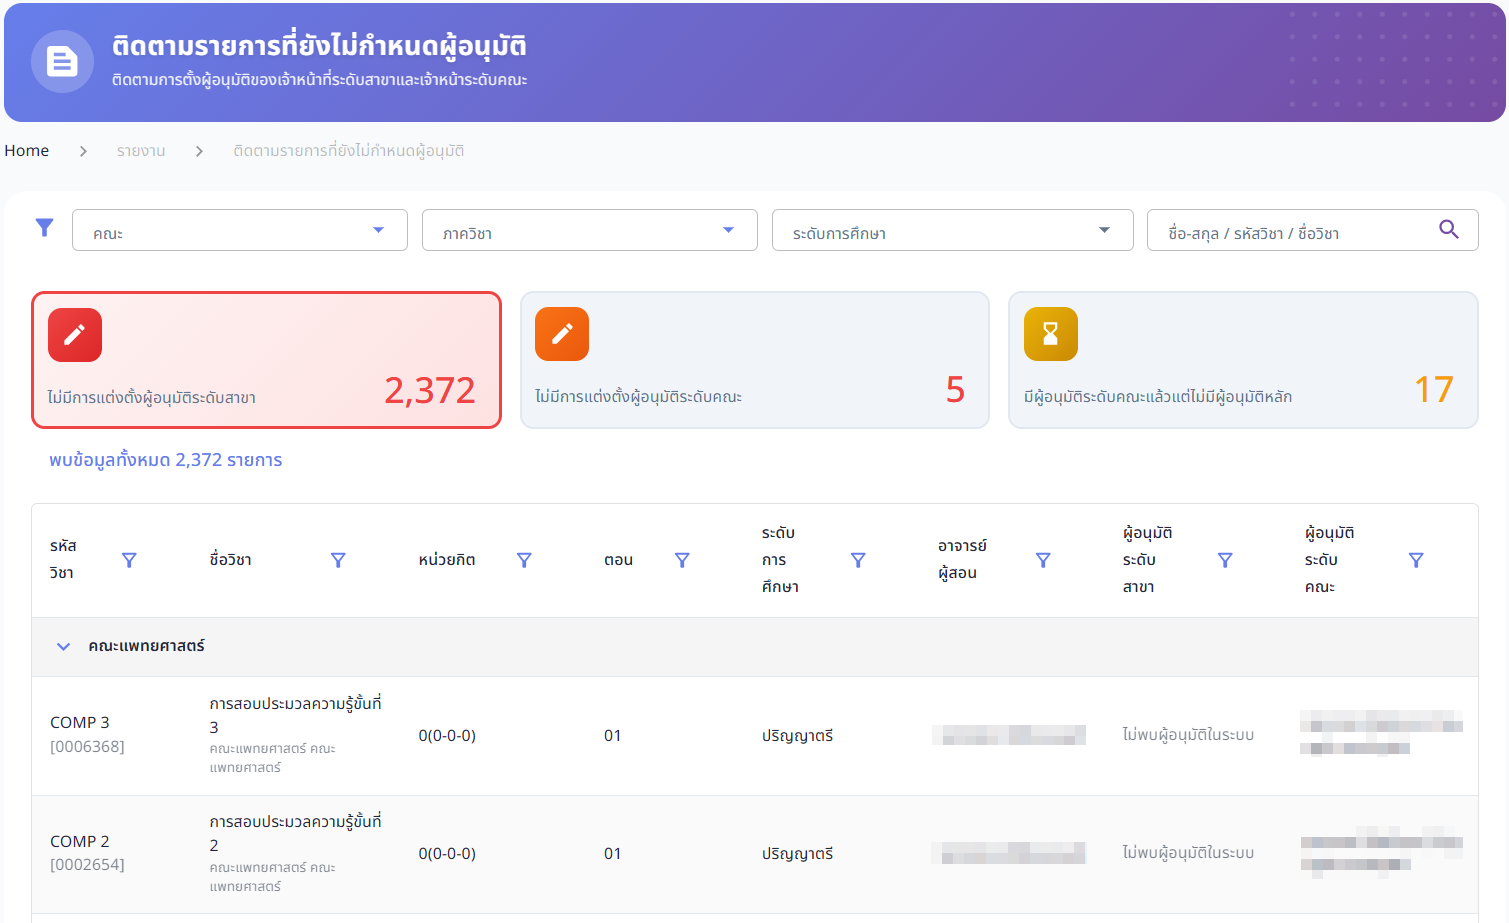The image size is (1509, 923).
Task: Open the ภาควิชา dropdown
Action: [589, 230]
